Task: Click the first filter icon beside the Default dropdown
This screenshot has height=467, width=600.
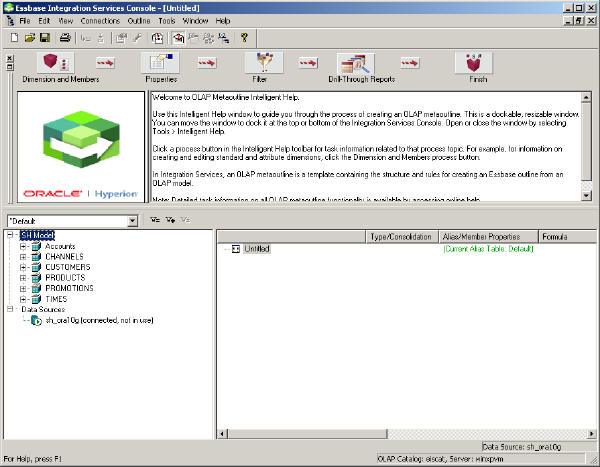Action: [155, 220]
